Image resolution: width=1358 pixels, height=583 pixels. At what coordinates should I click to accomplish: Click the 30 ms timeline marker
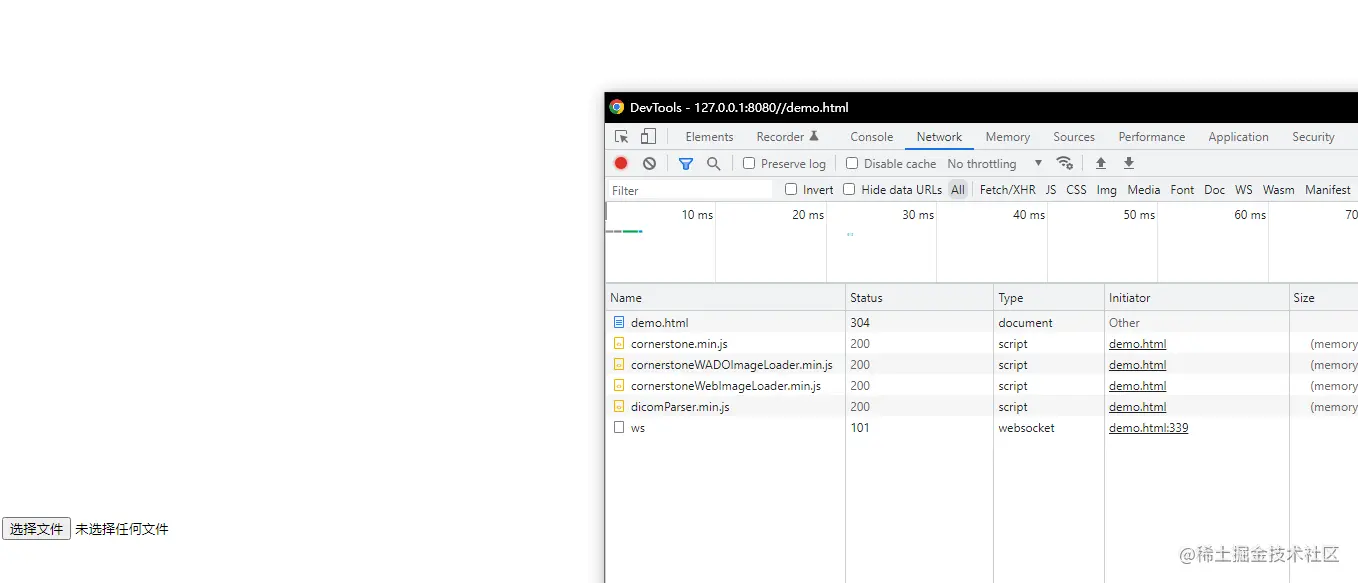tap(918, 214)
